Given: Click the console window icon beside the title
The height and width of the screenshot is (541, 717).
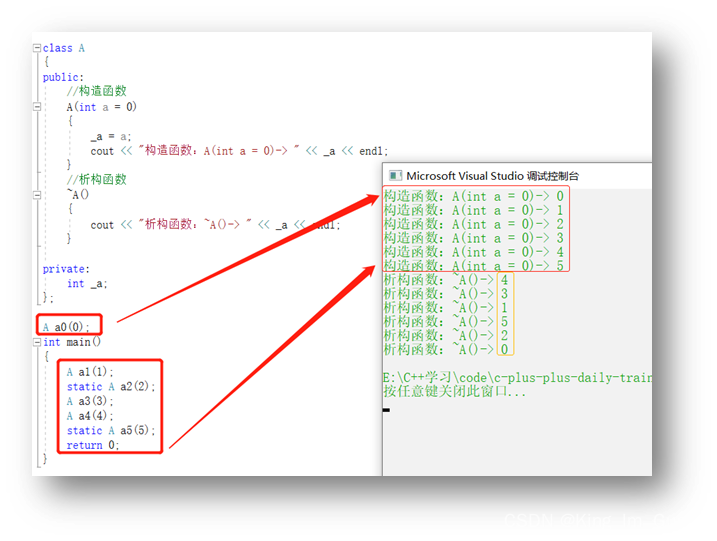Looking at the screenshot, I should click(x=395, y=176).
